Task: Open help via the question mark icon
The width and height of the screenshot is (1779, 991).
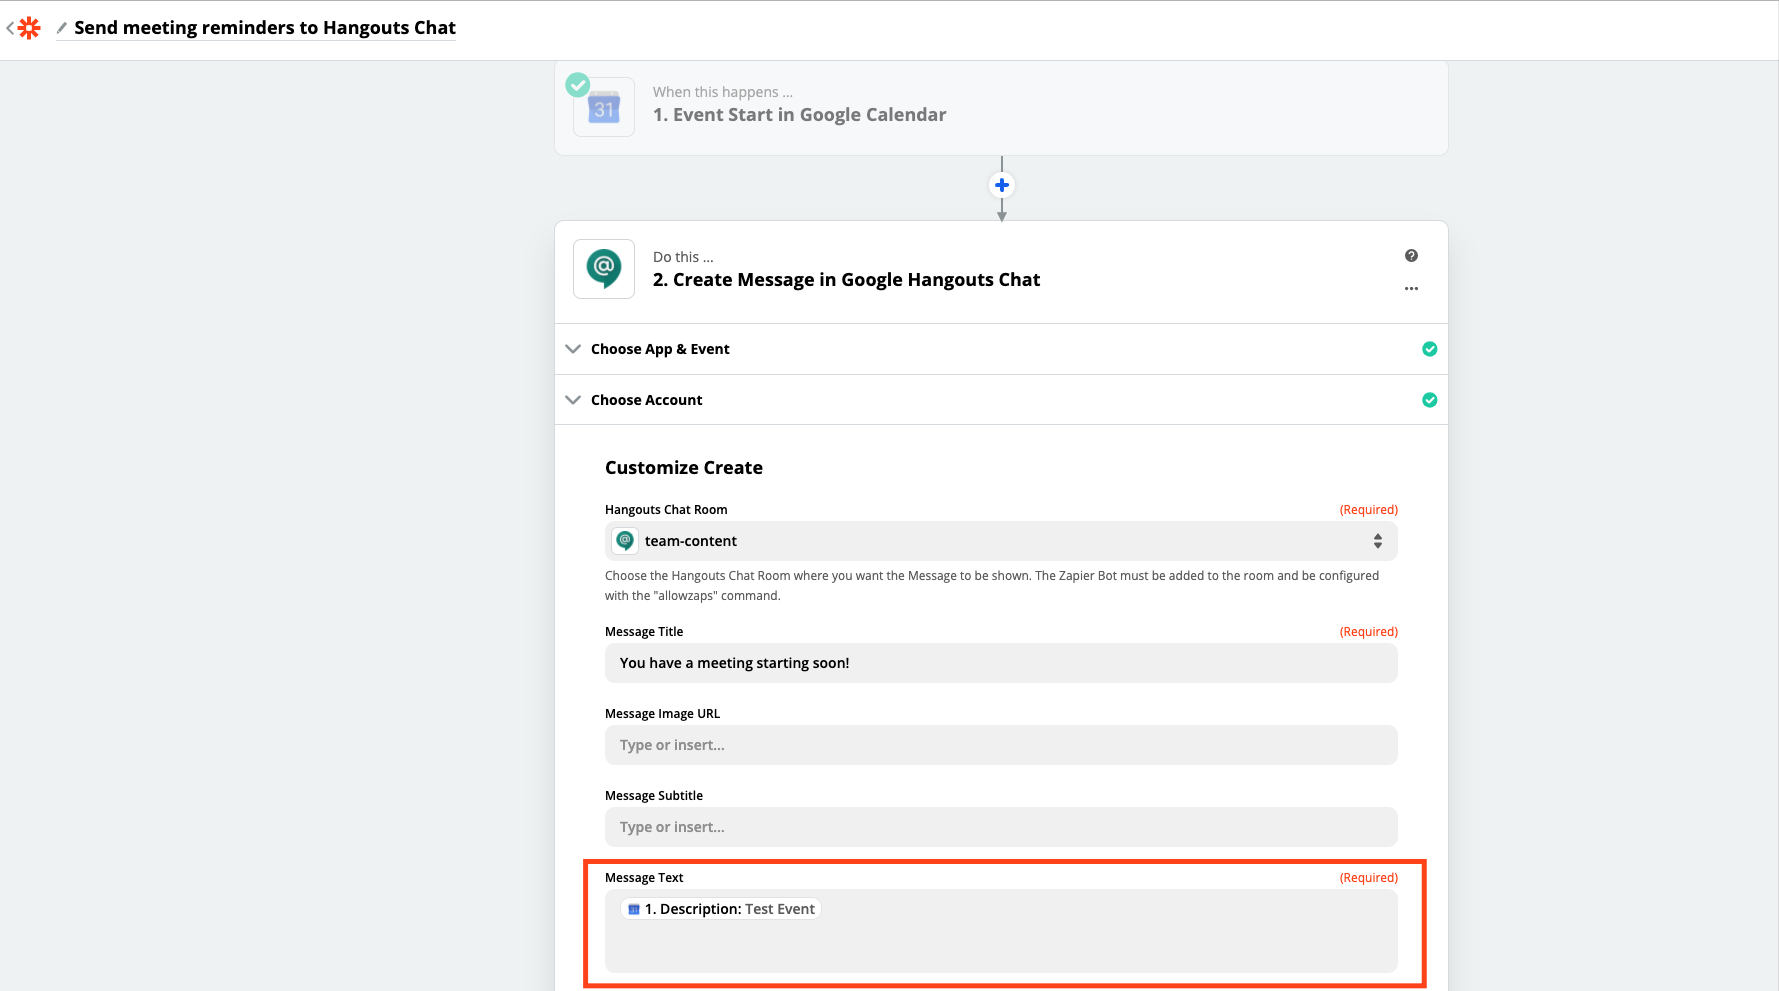Action: pos(1411,256)
